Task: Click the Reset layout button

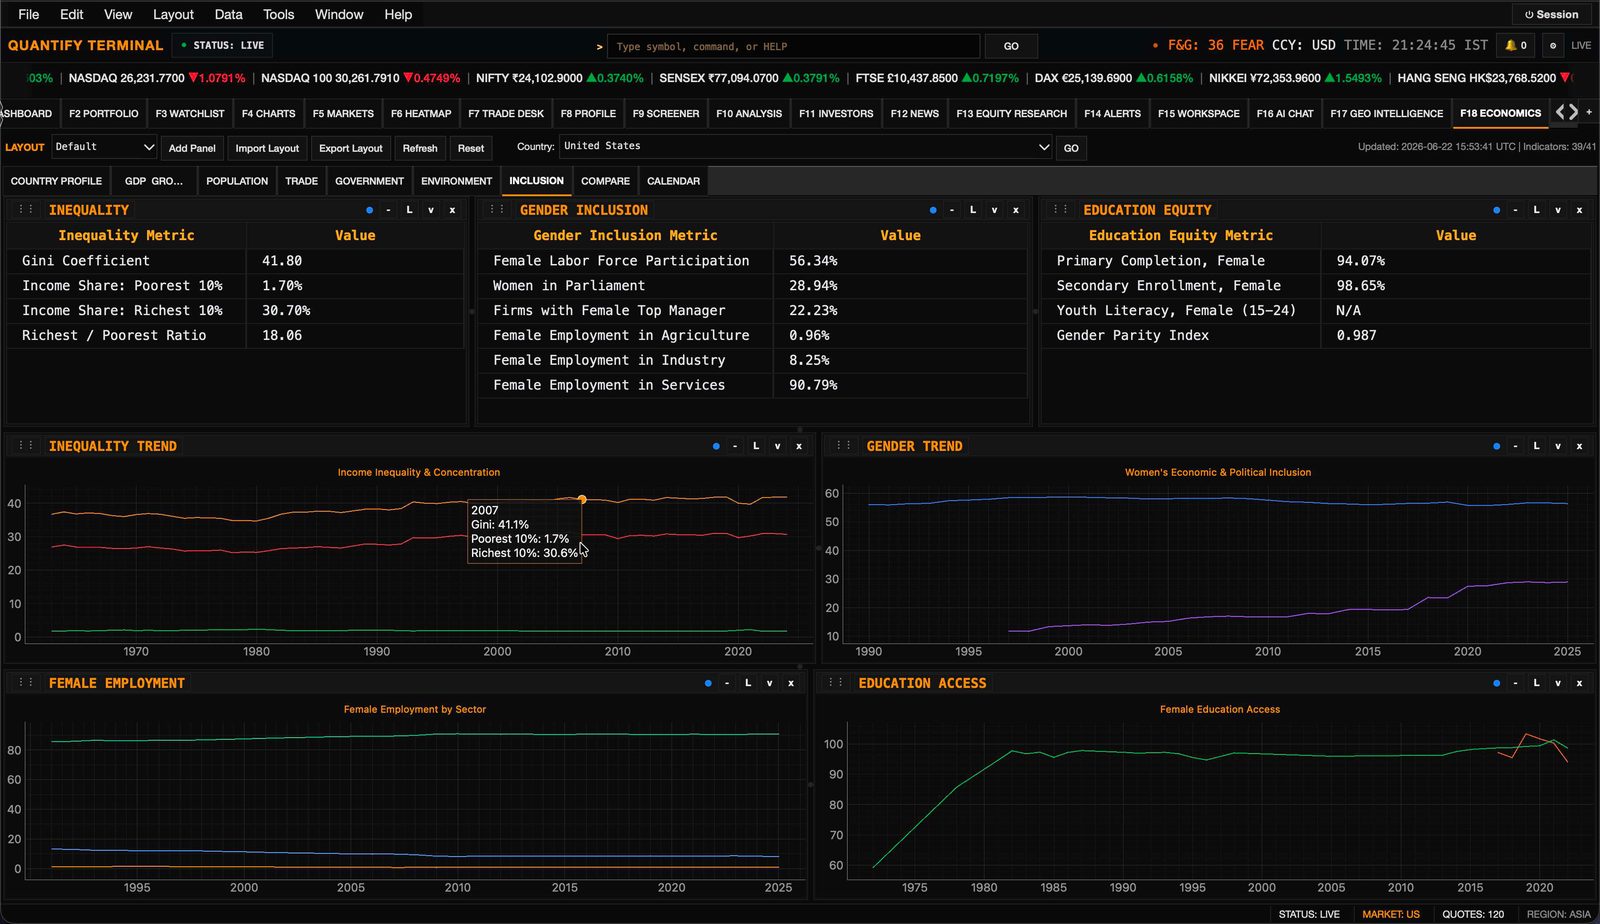Action: 471,148
